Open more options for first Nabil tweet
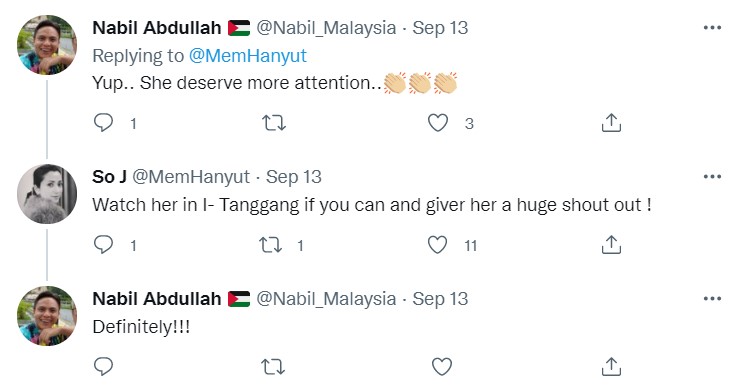 coord(712,27)
